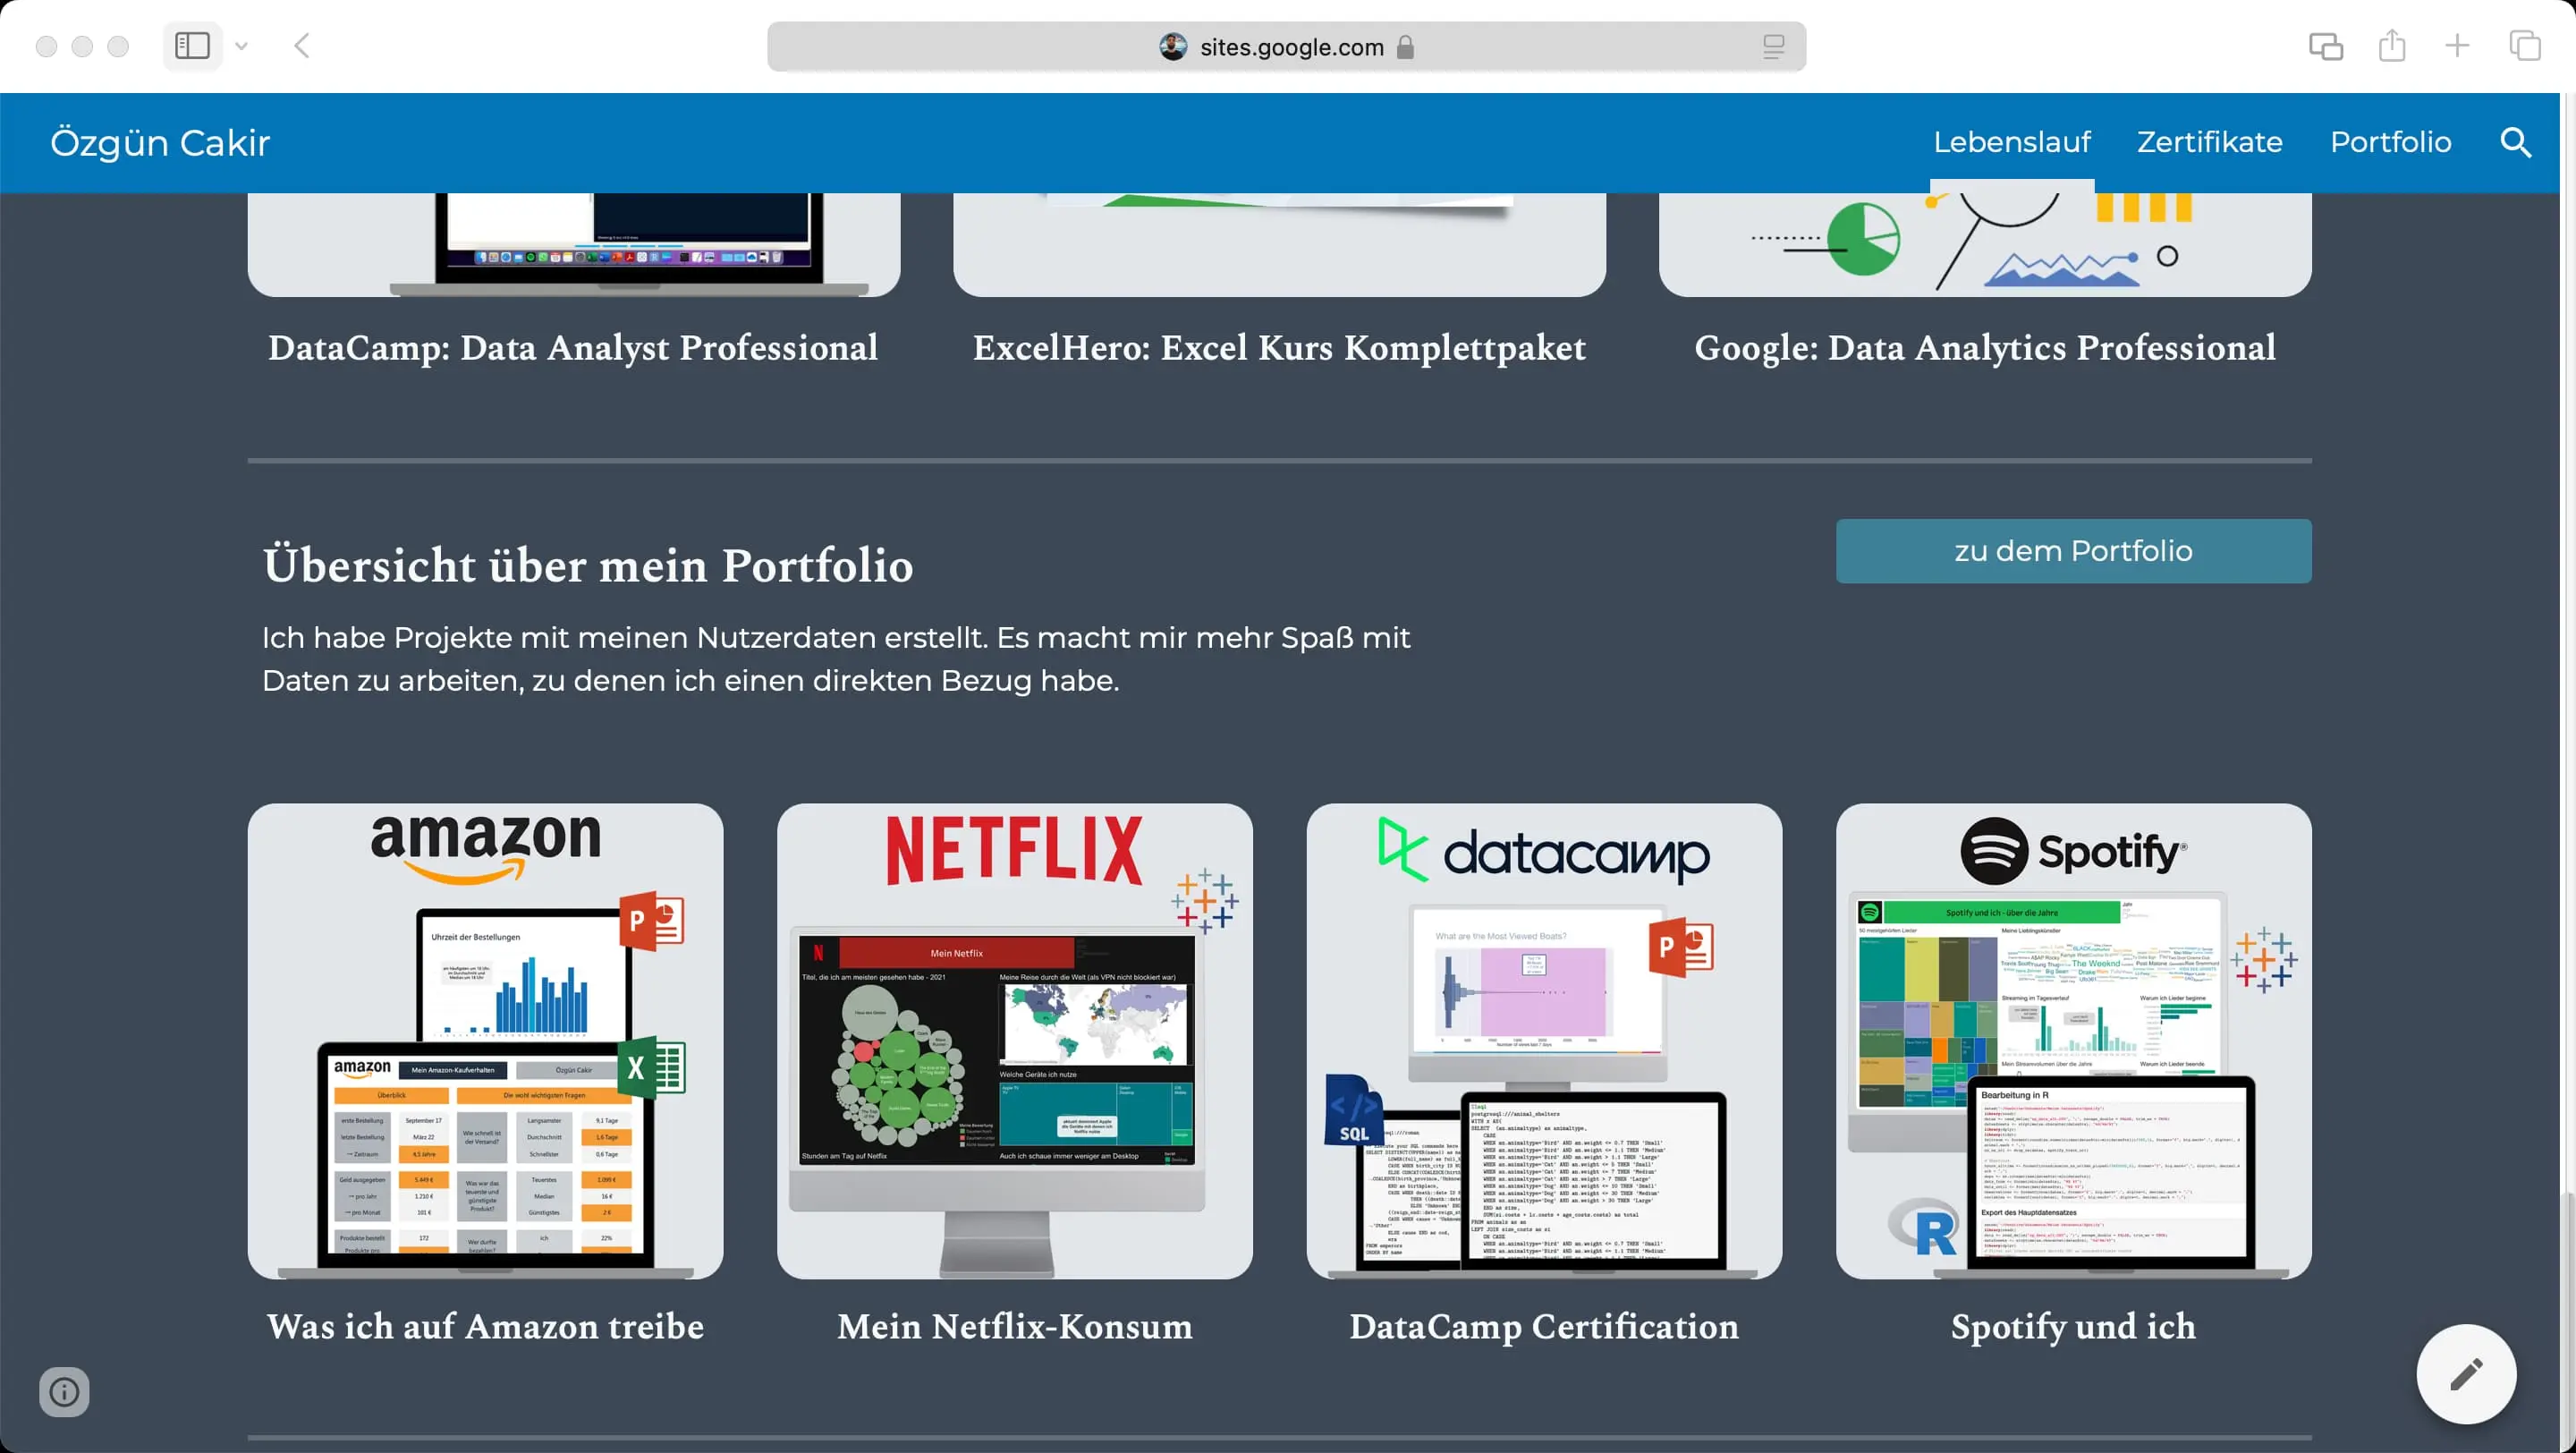
Task: Open the Amazon project card image
Action: pyautogui.click(x=485, y=1041)
